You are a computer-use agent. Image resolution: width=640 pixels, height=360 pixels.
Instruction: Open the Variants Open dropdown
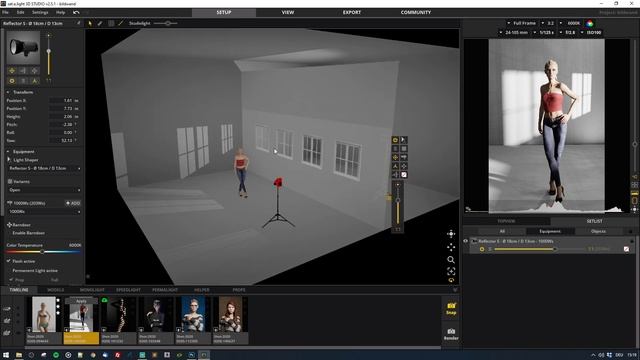click(44, 190)
